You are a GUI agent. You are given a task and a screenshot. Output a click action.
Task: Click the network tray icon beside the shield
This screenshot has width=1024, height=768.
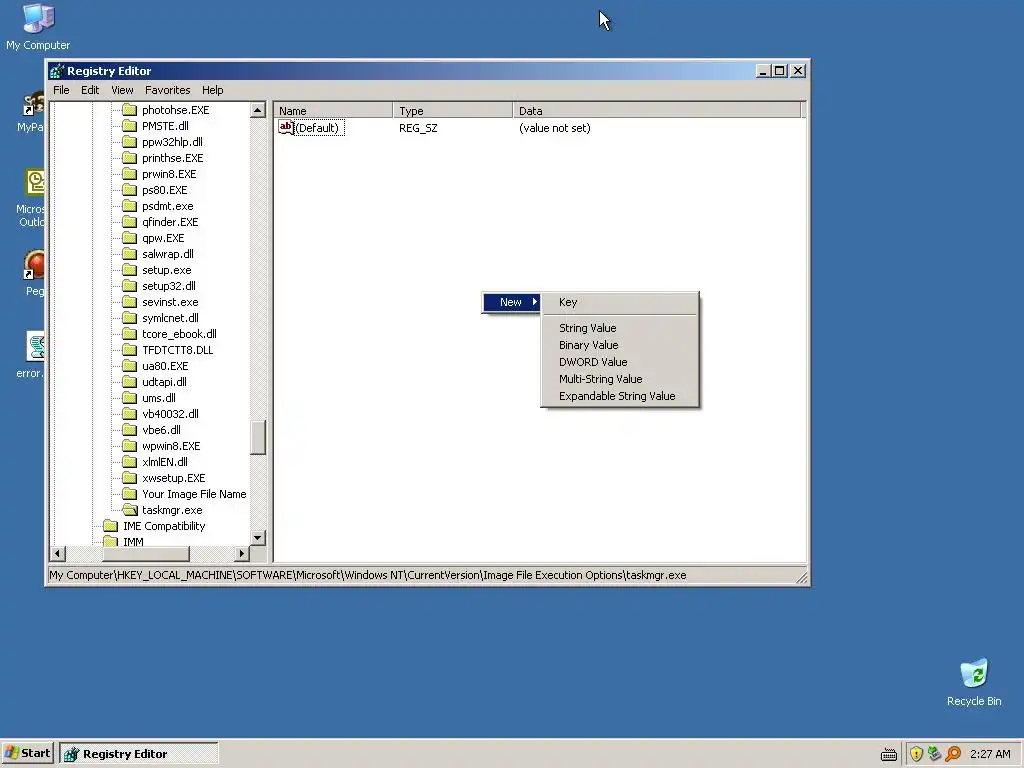point(935,754)
